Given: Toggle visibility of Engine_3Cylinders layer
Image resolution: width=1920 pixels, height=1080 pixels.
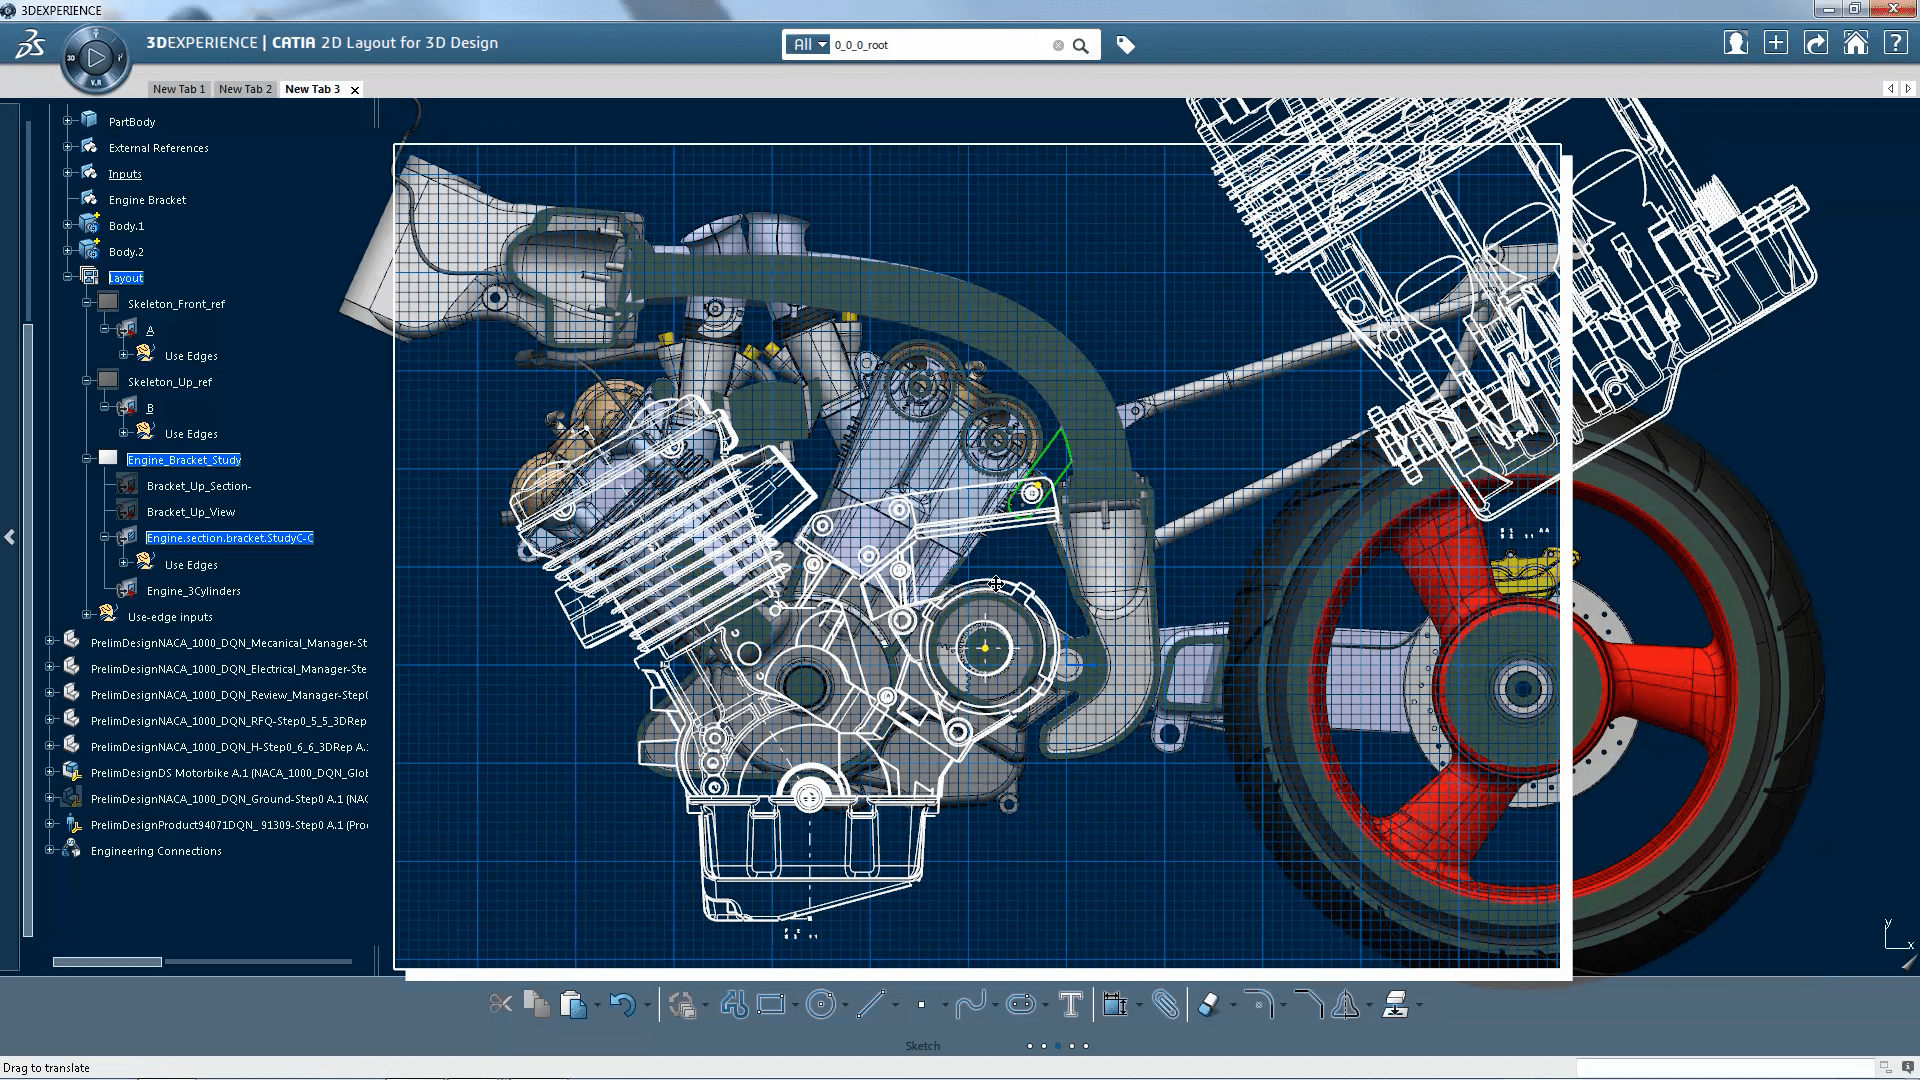Looking at the screenshot, I should (x=128, y=589).
